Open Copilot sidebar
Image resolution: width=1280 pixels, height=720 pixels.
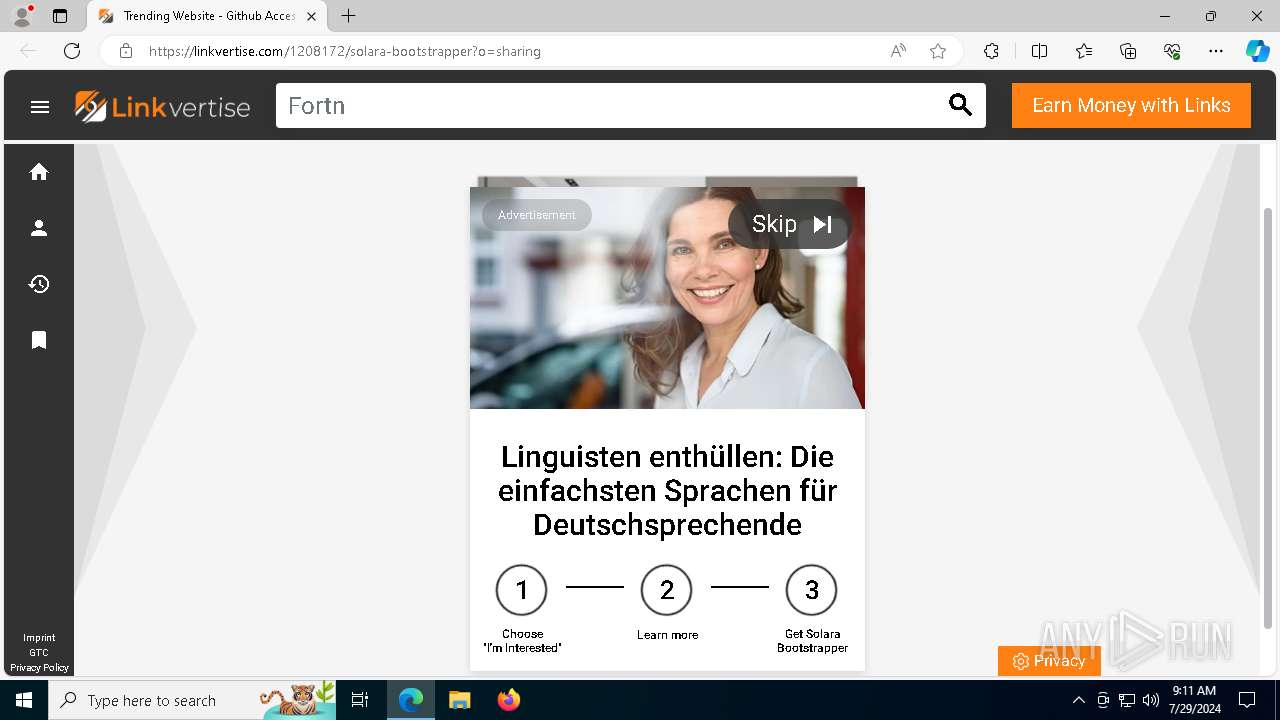tap(1257, 51)
